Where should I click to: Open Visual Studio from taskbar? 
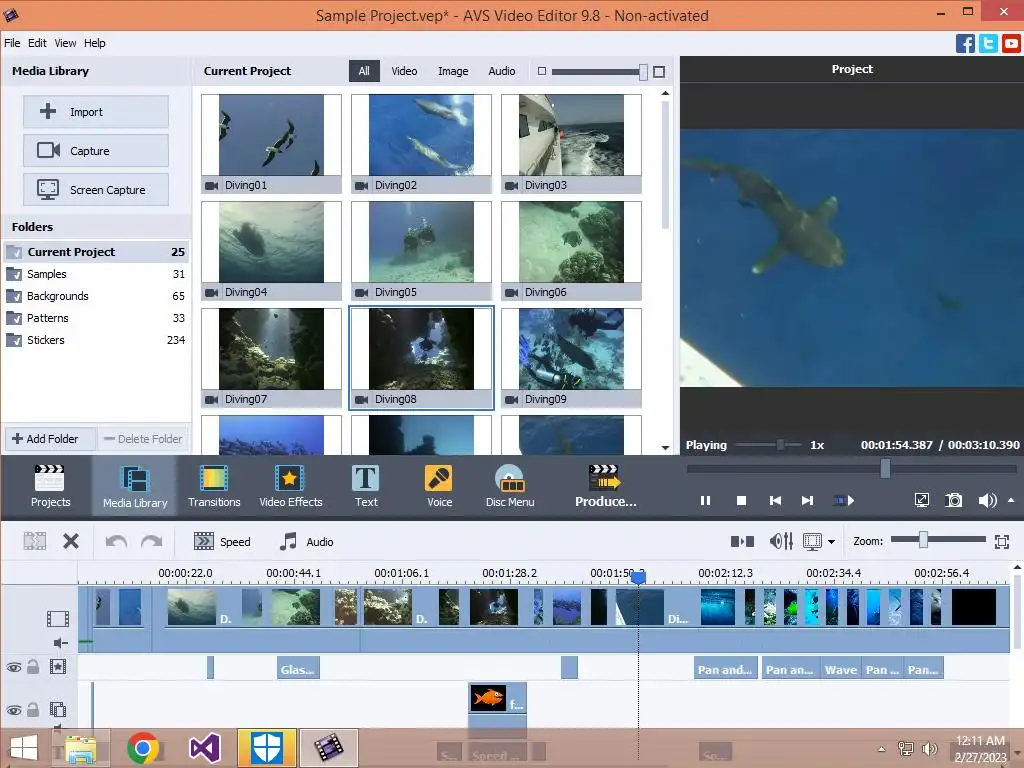click(204, 748)
